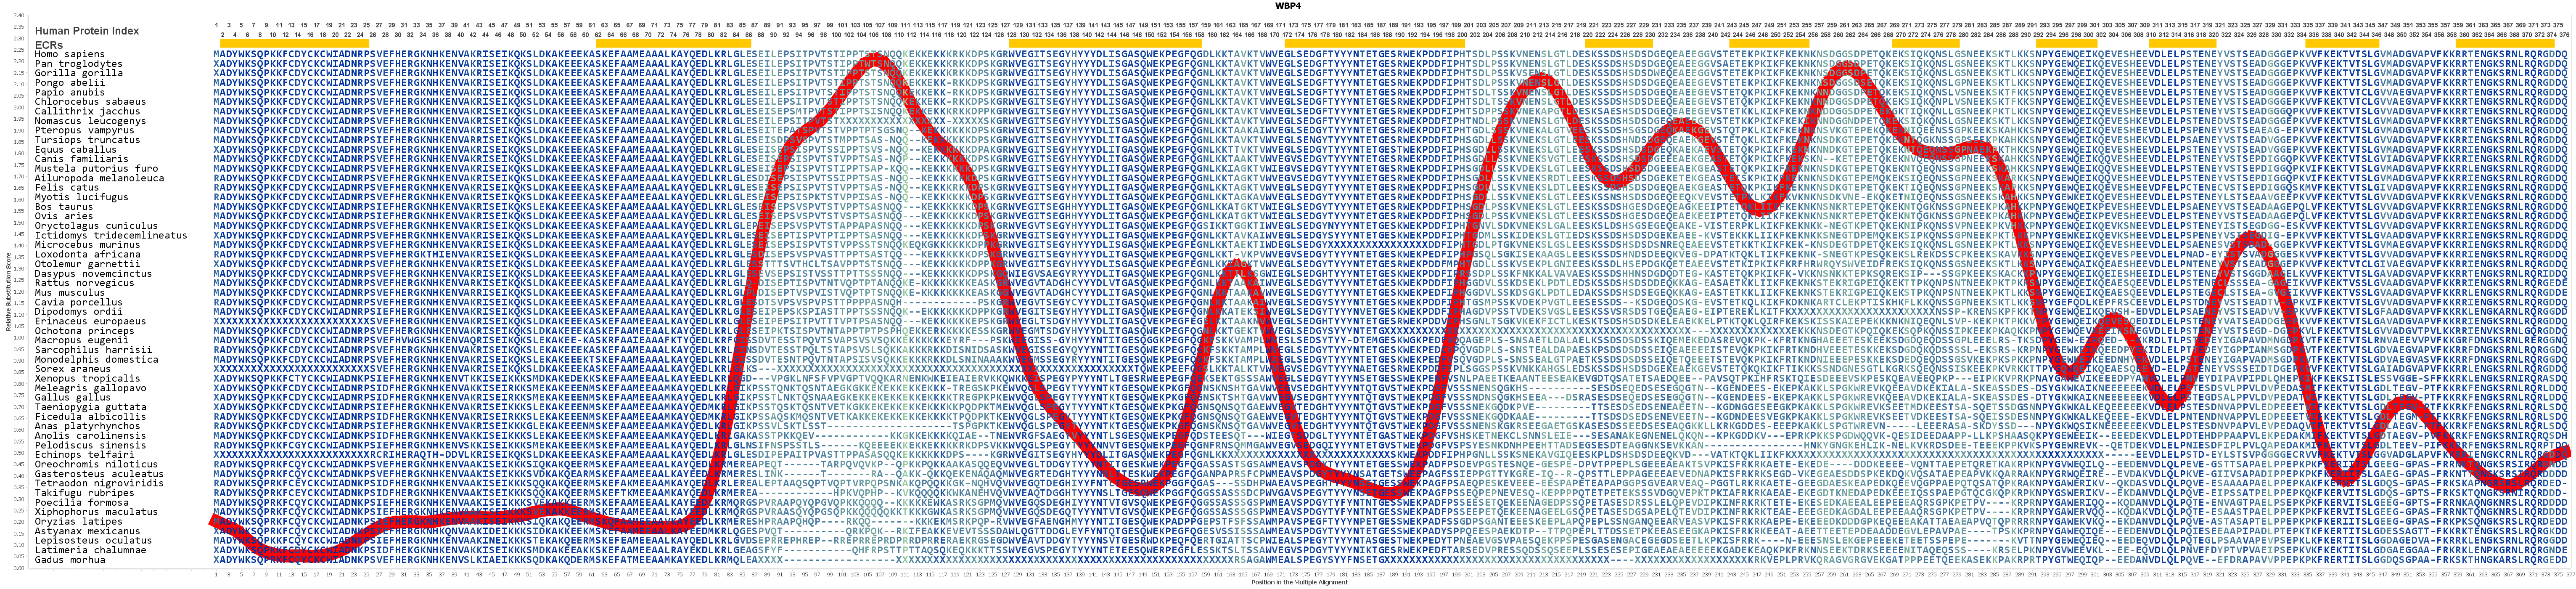Viewport: 2576px width, 589px height.
Task: Click the Gadus morhua row label
Action: click(x=69, y=560)
